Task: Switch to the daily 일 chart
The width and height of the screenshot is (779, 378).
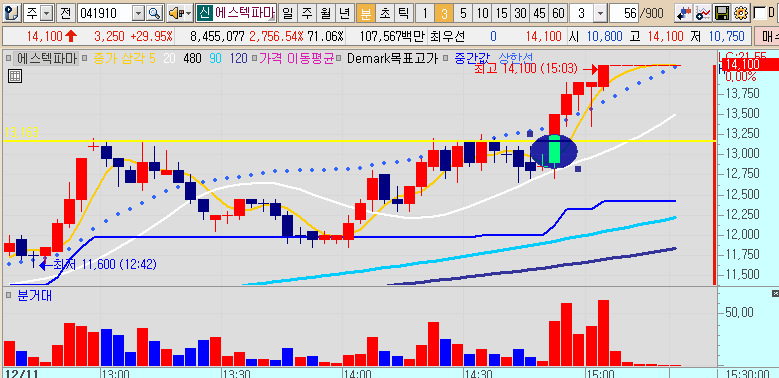Action: tap(287, 13)
